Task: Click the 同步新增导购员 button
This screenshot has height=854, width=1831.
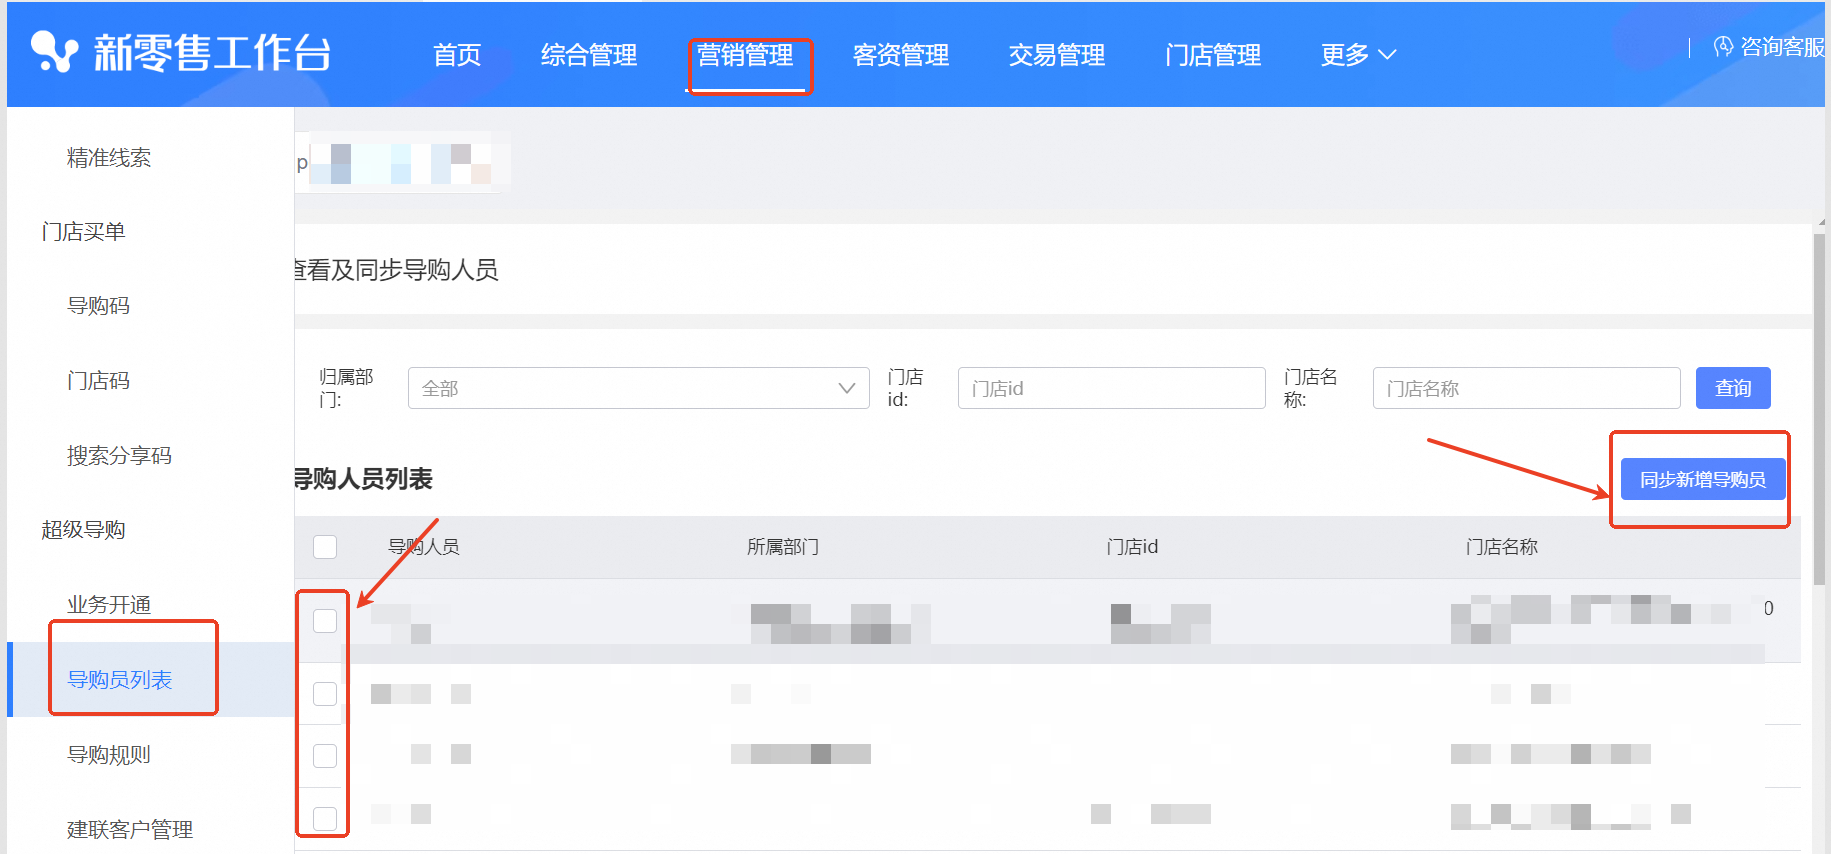Action: [1702, 480]
